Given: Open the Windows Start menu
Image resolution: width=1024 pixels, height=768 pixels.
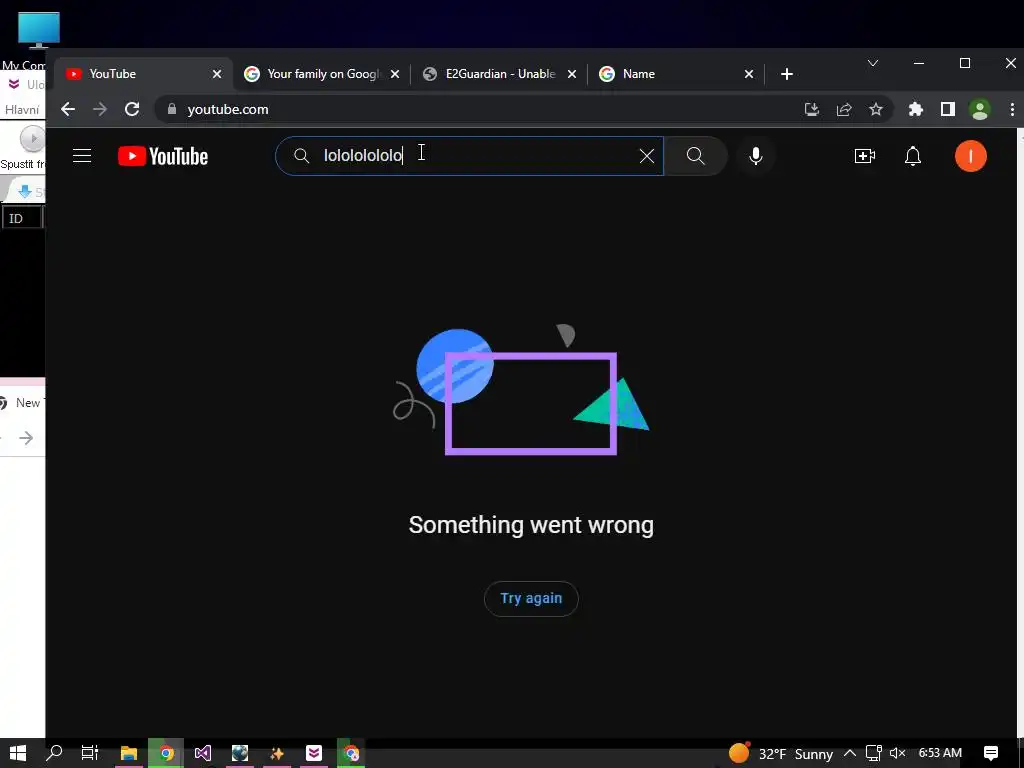Looking at the screenshot, I should tap(18, 753).
